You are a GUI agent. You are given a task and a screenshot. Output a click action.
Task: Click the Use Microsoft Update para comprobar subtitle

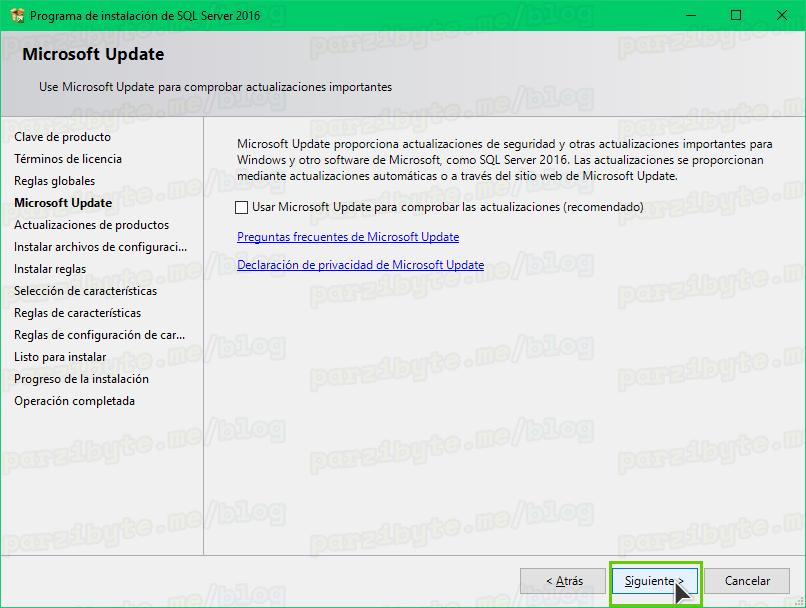coord(215,87)
